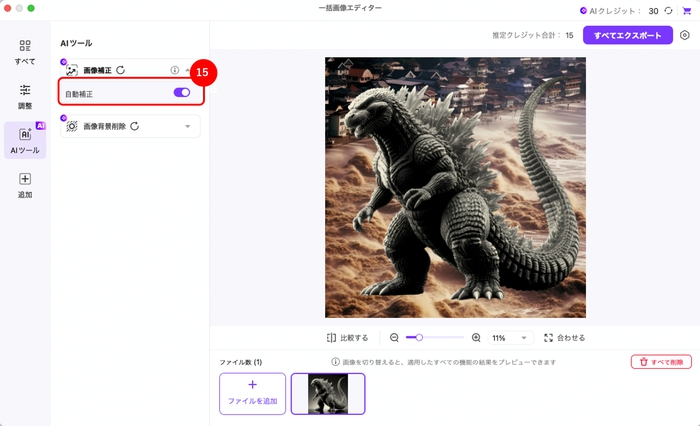Open the shopping cart icon
Screen dimensions: 700x426
(687, 11)
